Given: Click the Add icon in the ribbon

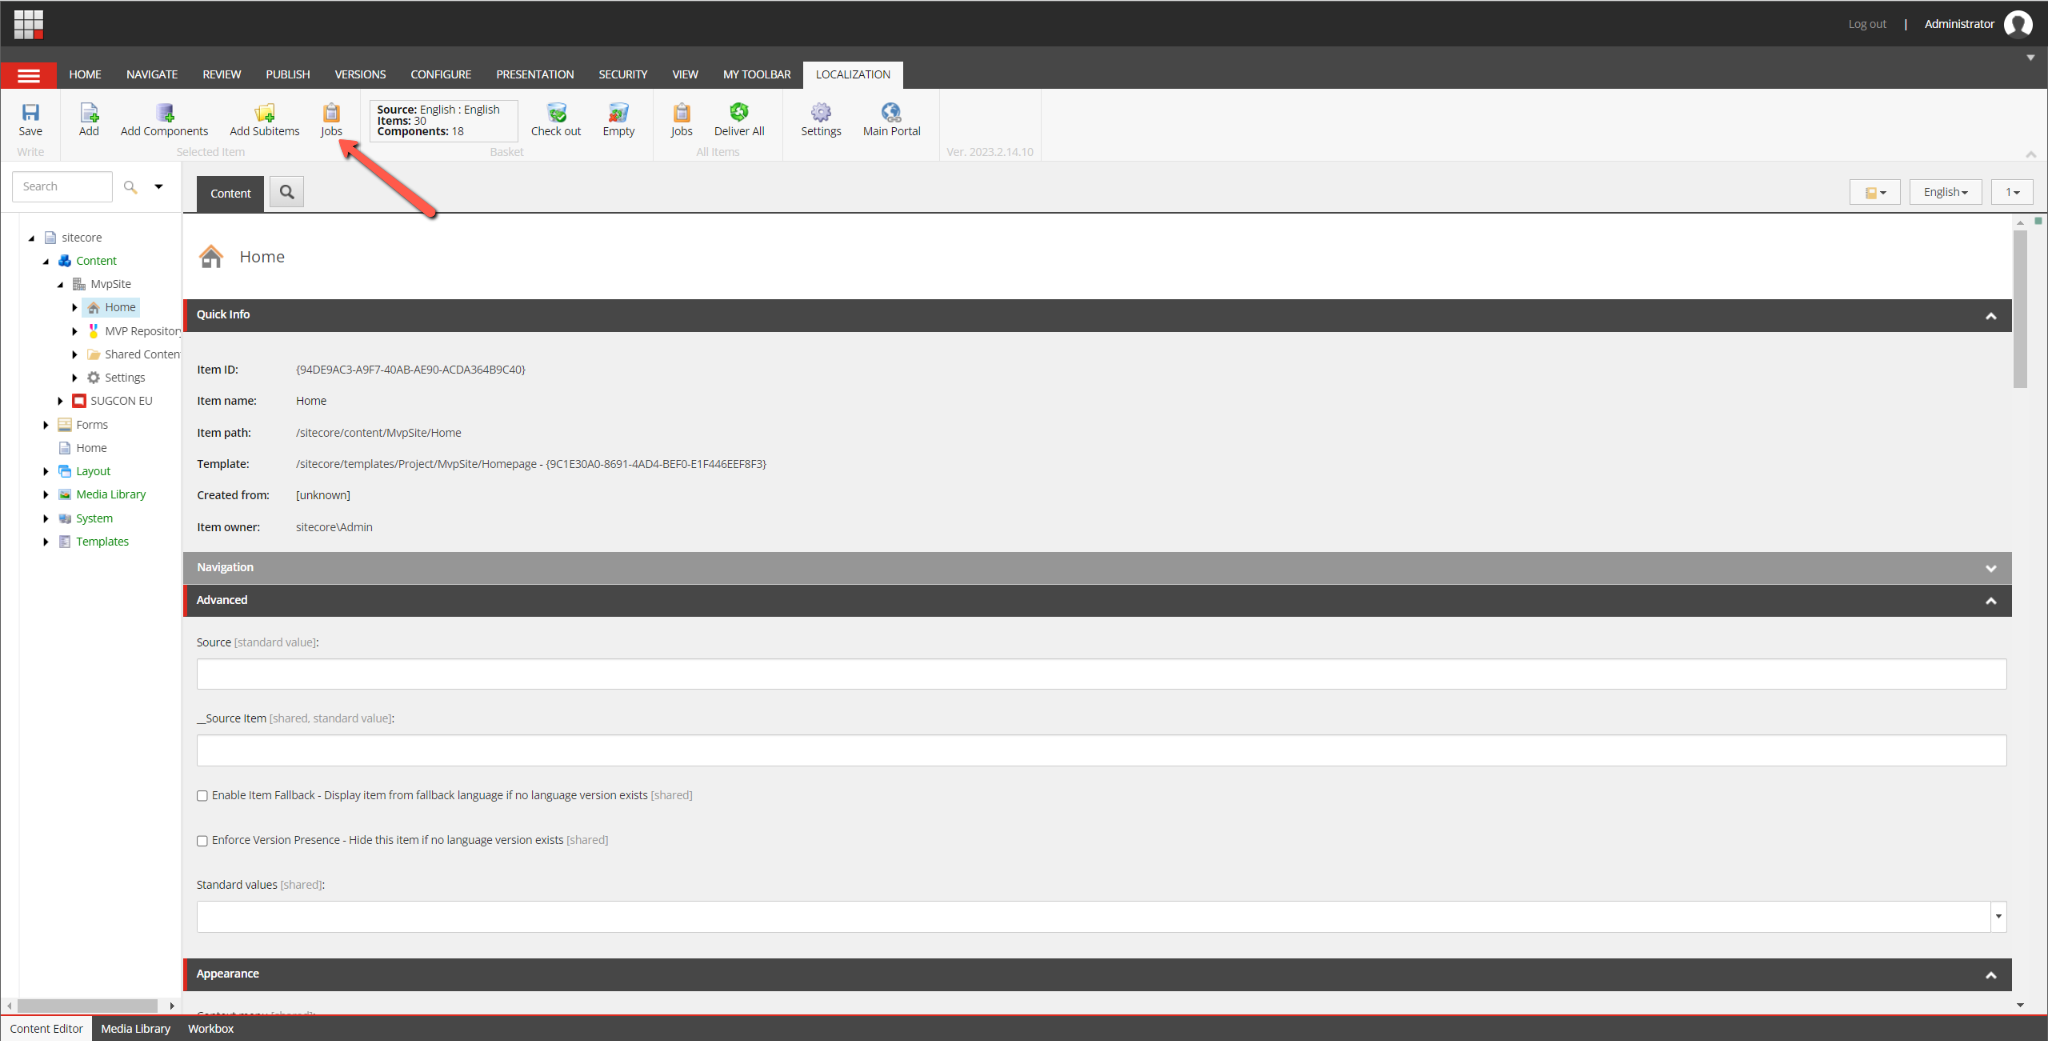Looking at the screenshot, I should point(89,119).
